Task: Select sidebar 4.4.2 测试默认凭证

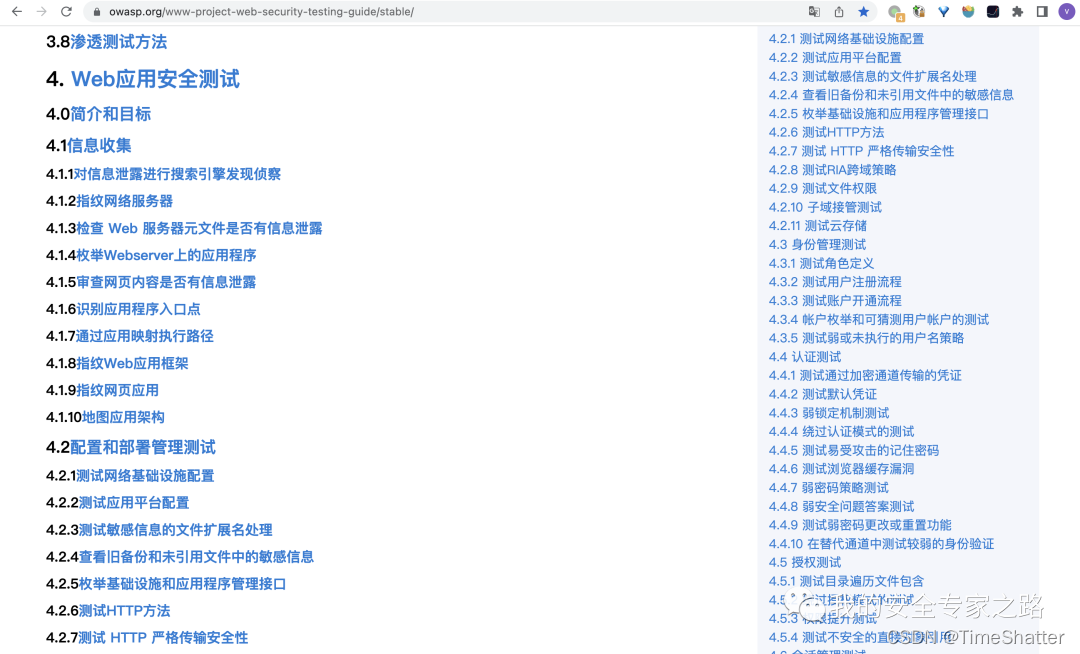Action: 823,394
